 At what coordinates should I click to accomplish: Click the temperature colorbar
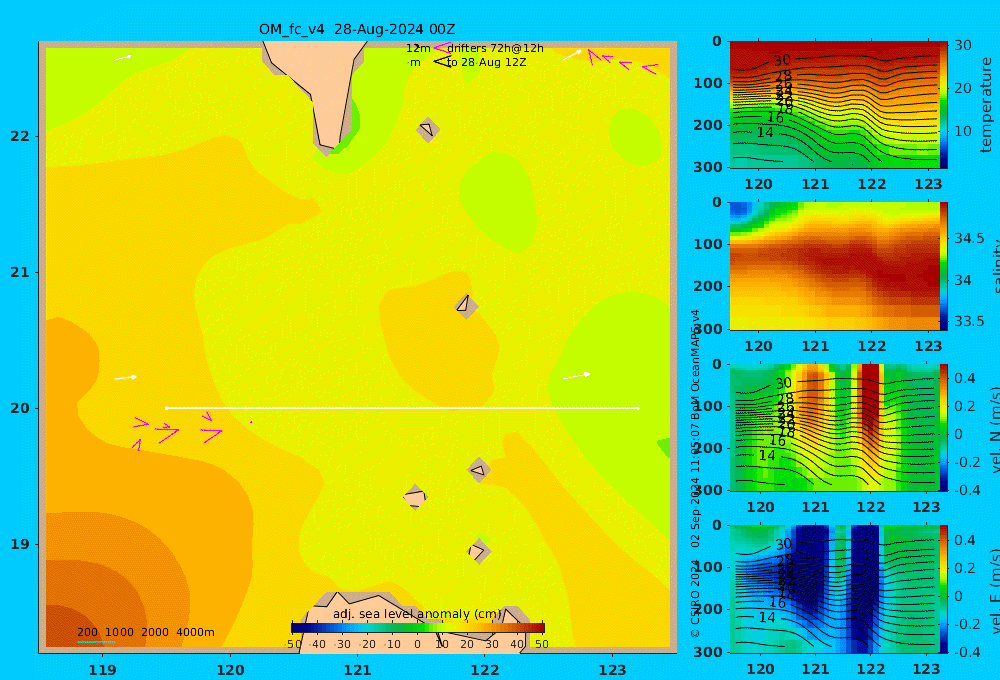pyautogui.click(x=944, y=105)
